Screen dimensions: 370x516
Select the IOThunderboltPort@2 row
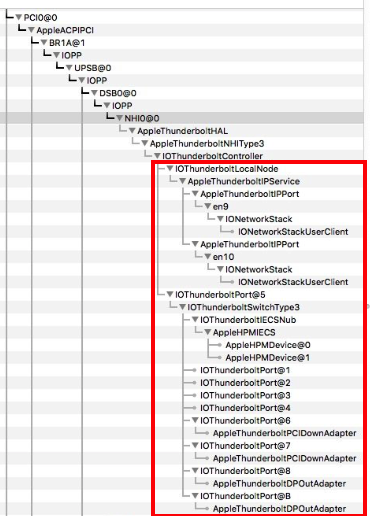245,383
